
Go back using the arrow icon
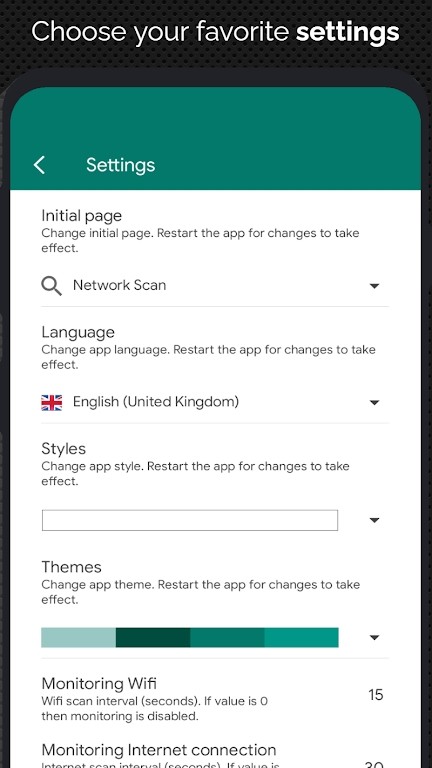point(39,165)
